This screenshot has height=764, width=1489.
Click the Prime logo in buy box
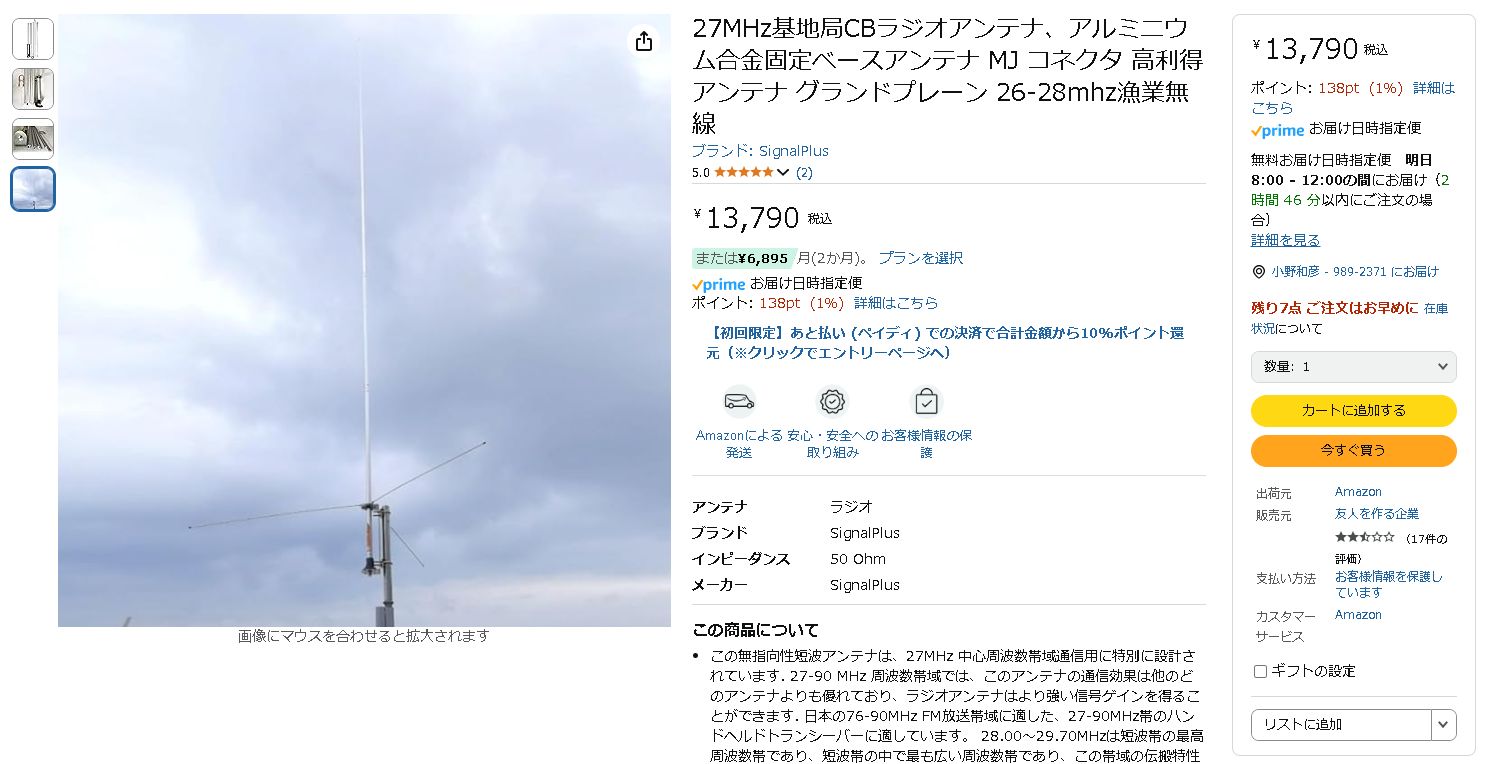tap(1277, 130)
